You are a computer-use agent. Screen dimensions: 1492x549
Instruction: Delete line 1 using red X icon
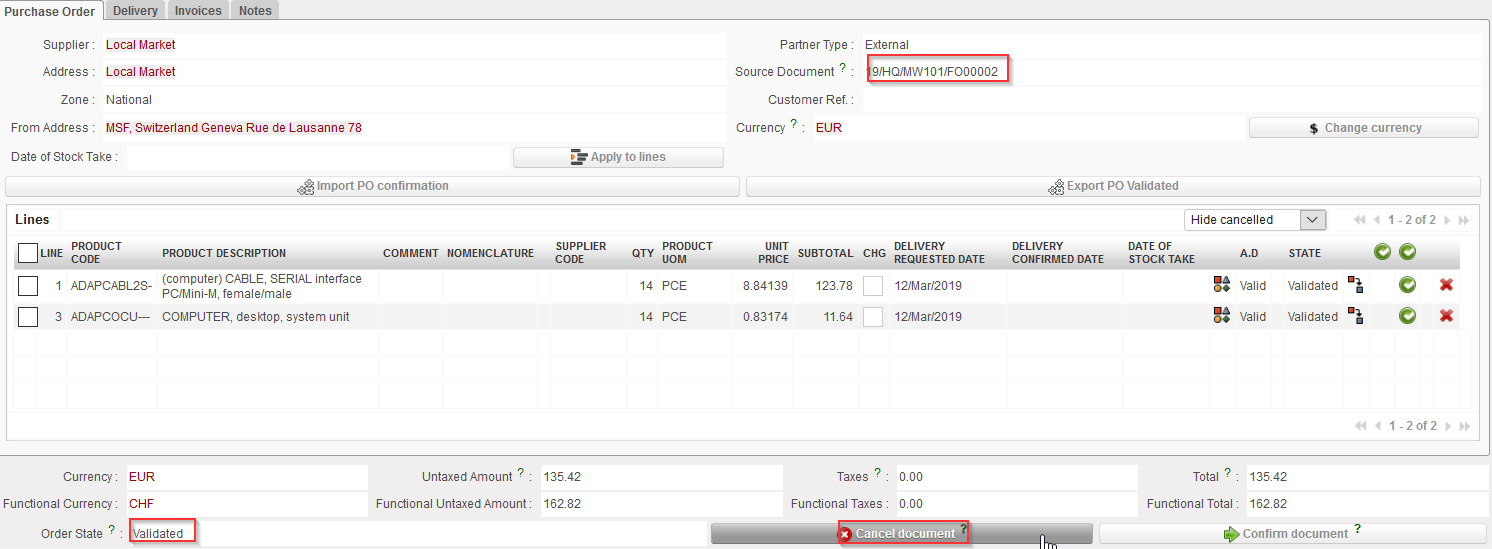[x=1446, y=286]
